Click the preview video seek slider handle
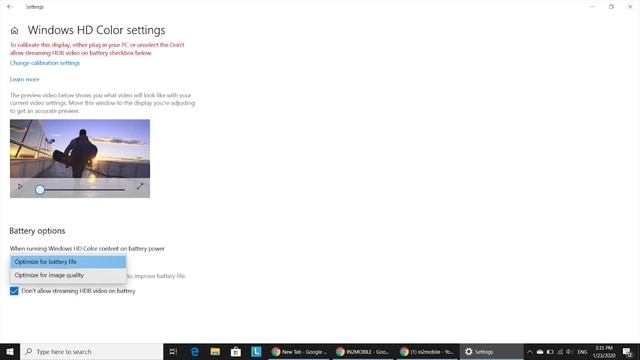This screenshot has width=640, height=360. [40, 189]
